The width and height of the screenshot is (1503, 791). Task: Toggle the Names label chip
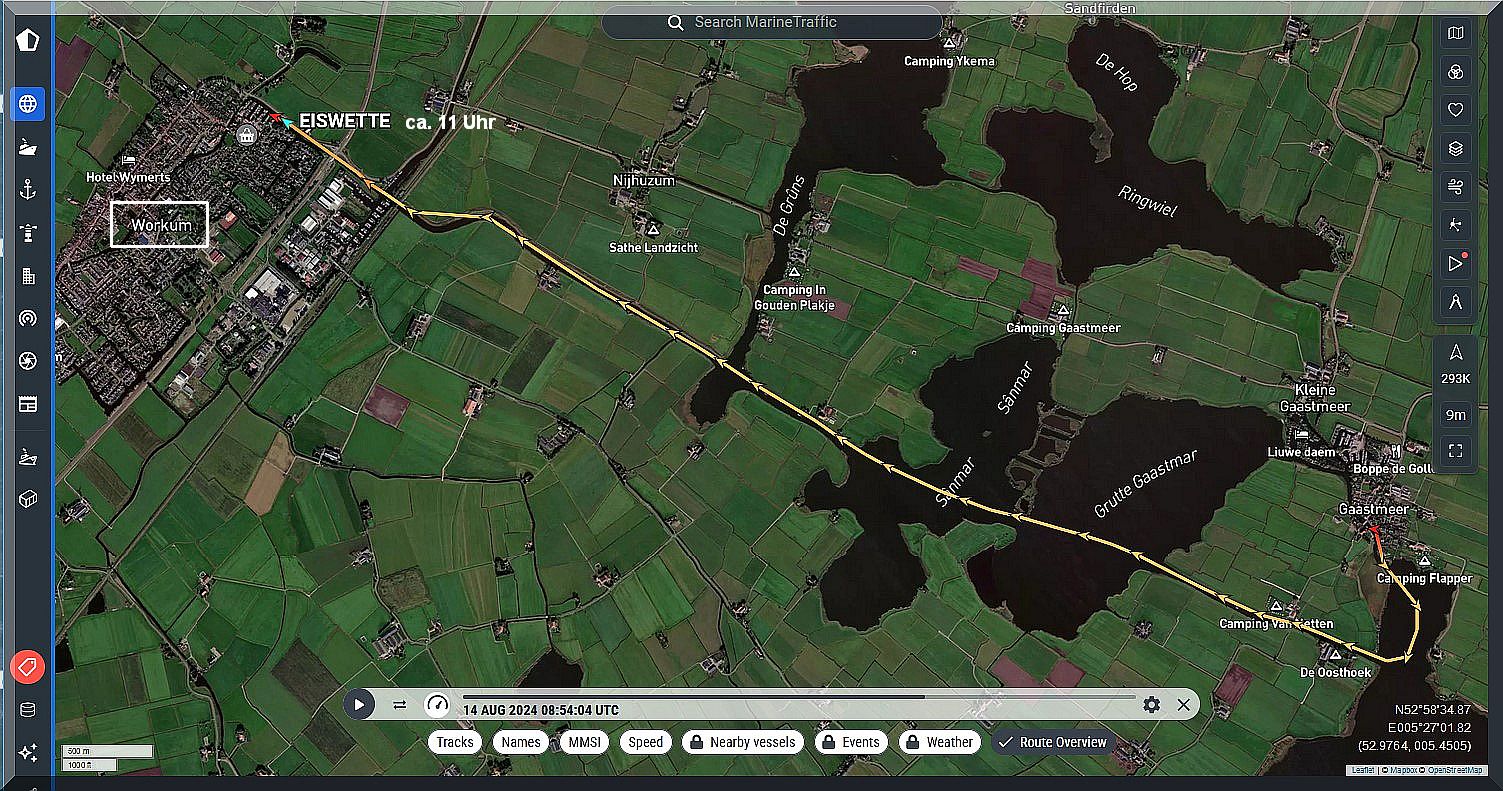coord(521,742)
